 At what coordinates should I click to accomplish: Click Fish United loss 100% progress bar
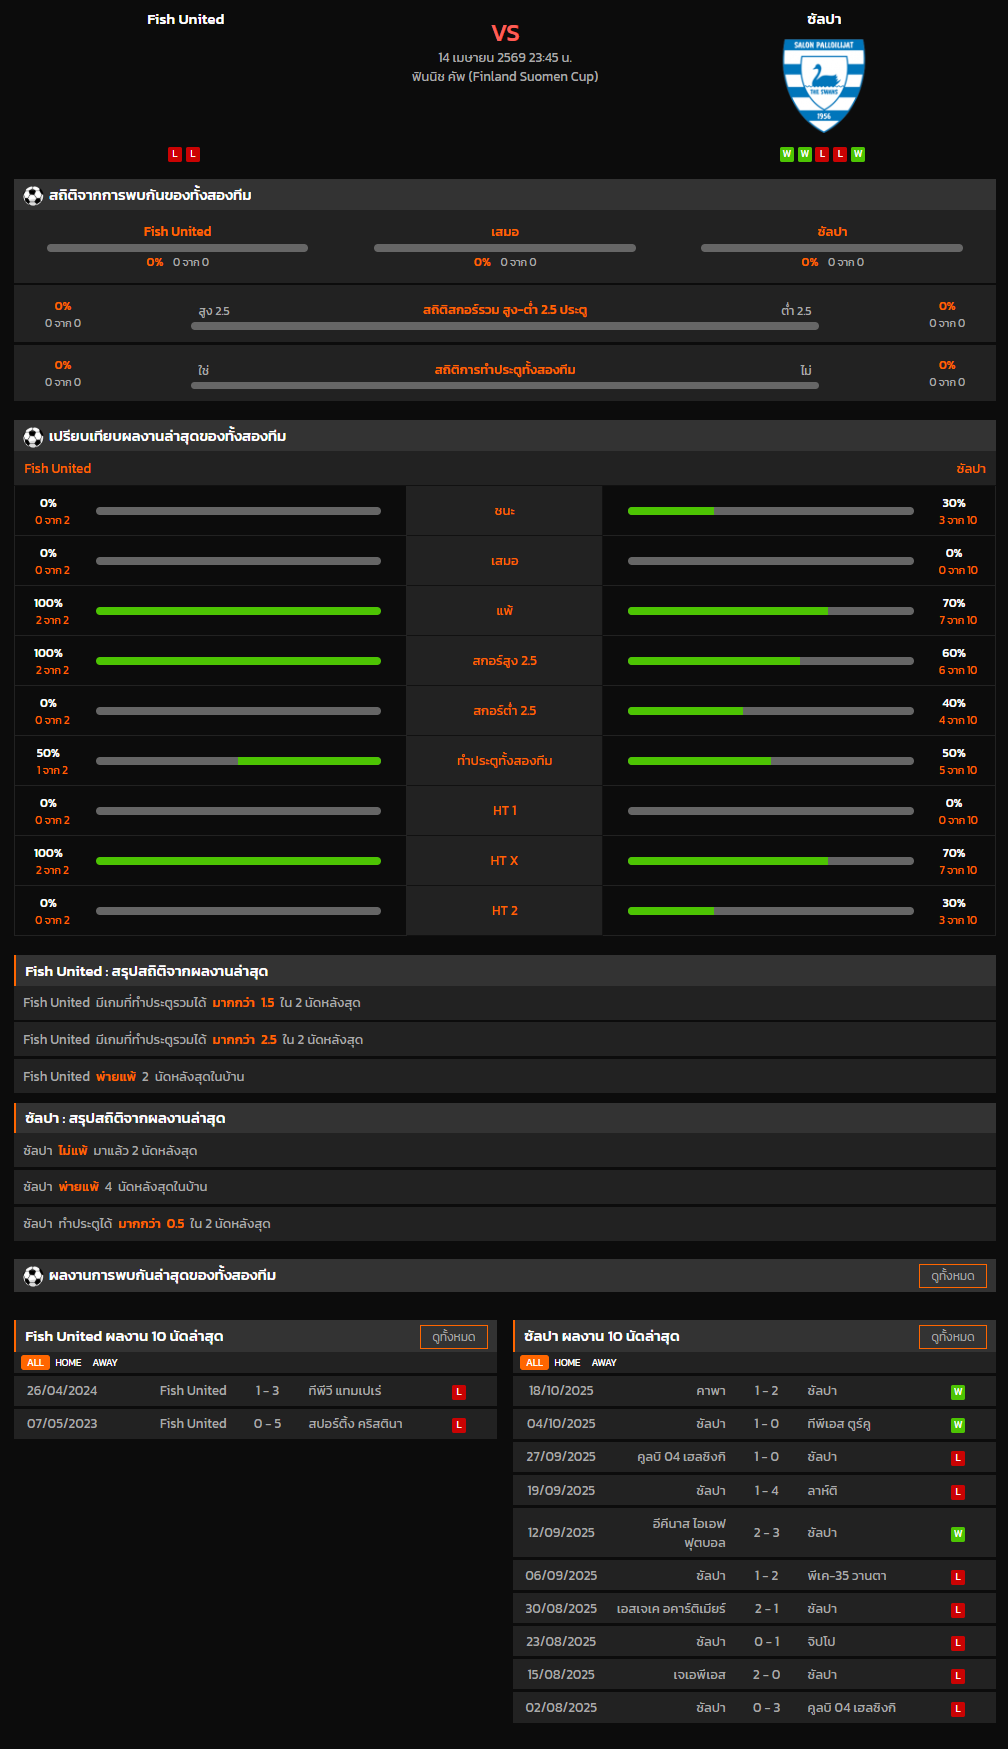[x=238, y=611]
